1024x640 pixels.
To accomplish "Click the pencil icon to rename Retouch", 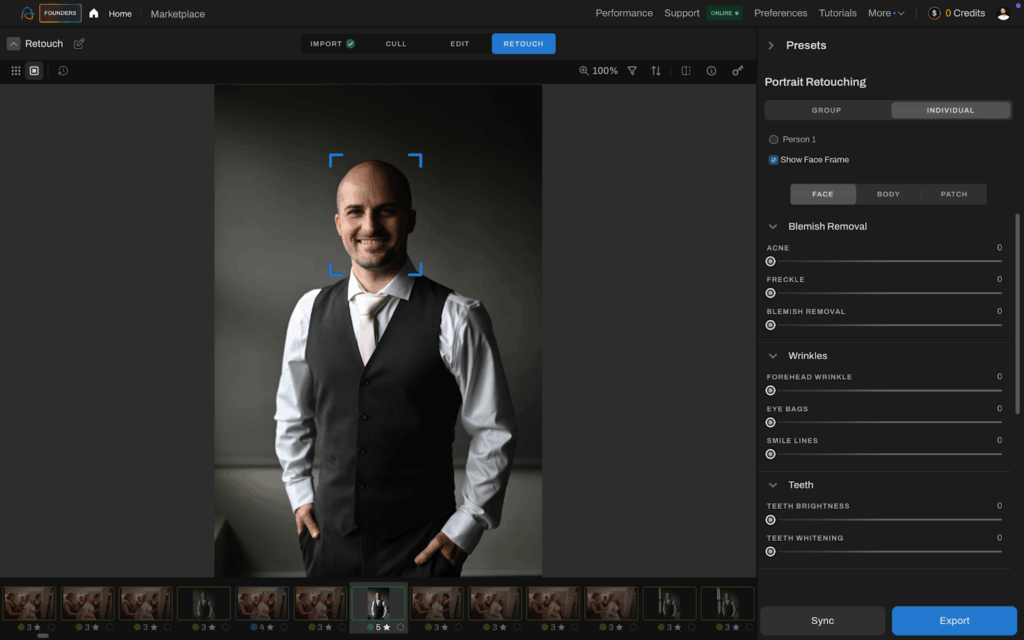I will click(x=79, y=44).
